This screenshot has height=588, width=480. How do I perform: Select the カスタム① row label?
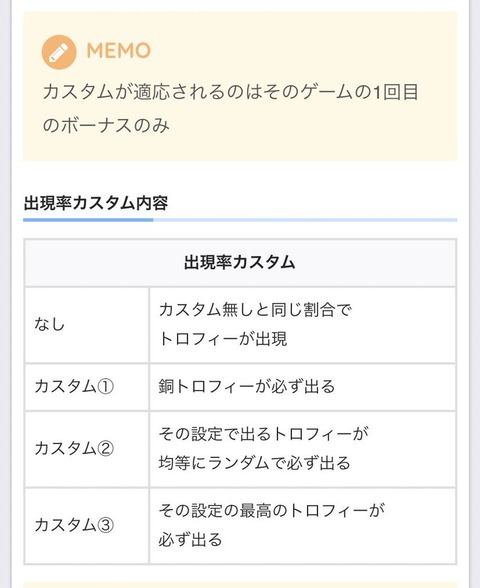[x=74, y=387]
